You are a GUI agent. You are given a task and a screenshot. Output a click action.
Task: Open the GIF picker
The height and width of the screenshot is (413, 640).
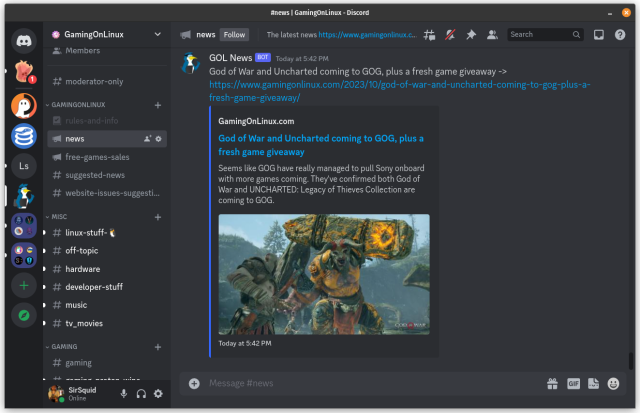click(573, 383)
